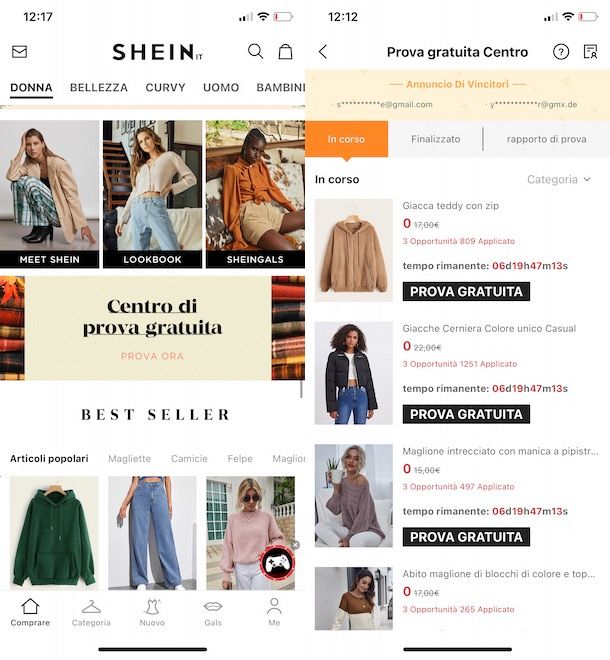Open the help question mark icon
Viewport: 610px width, 660px height.
pos(561,52)
